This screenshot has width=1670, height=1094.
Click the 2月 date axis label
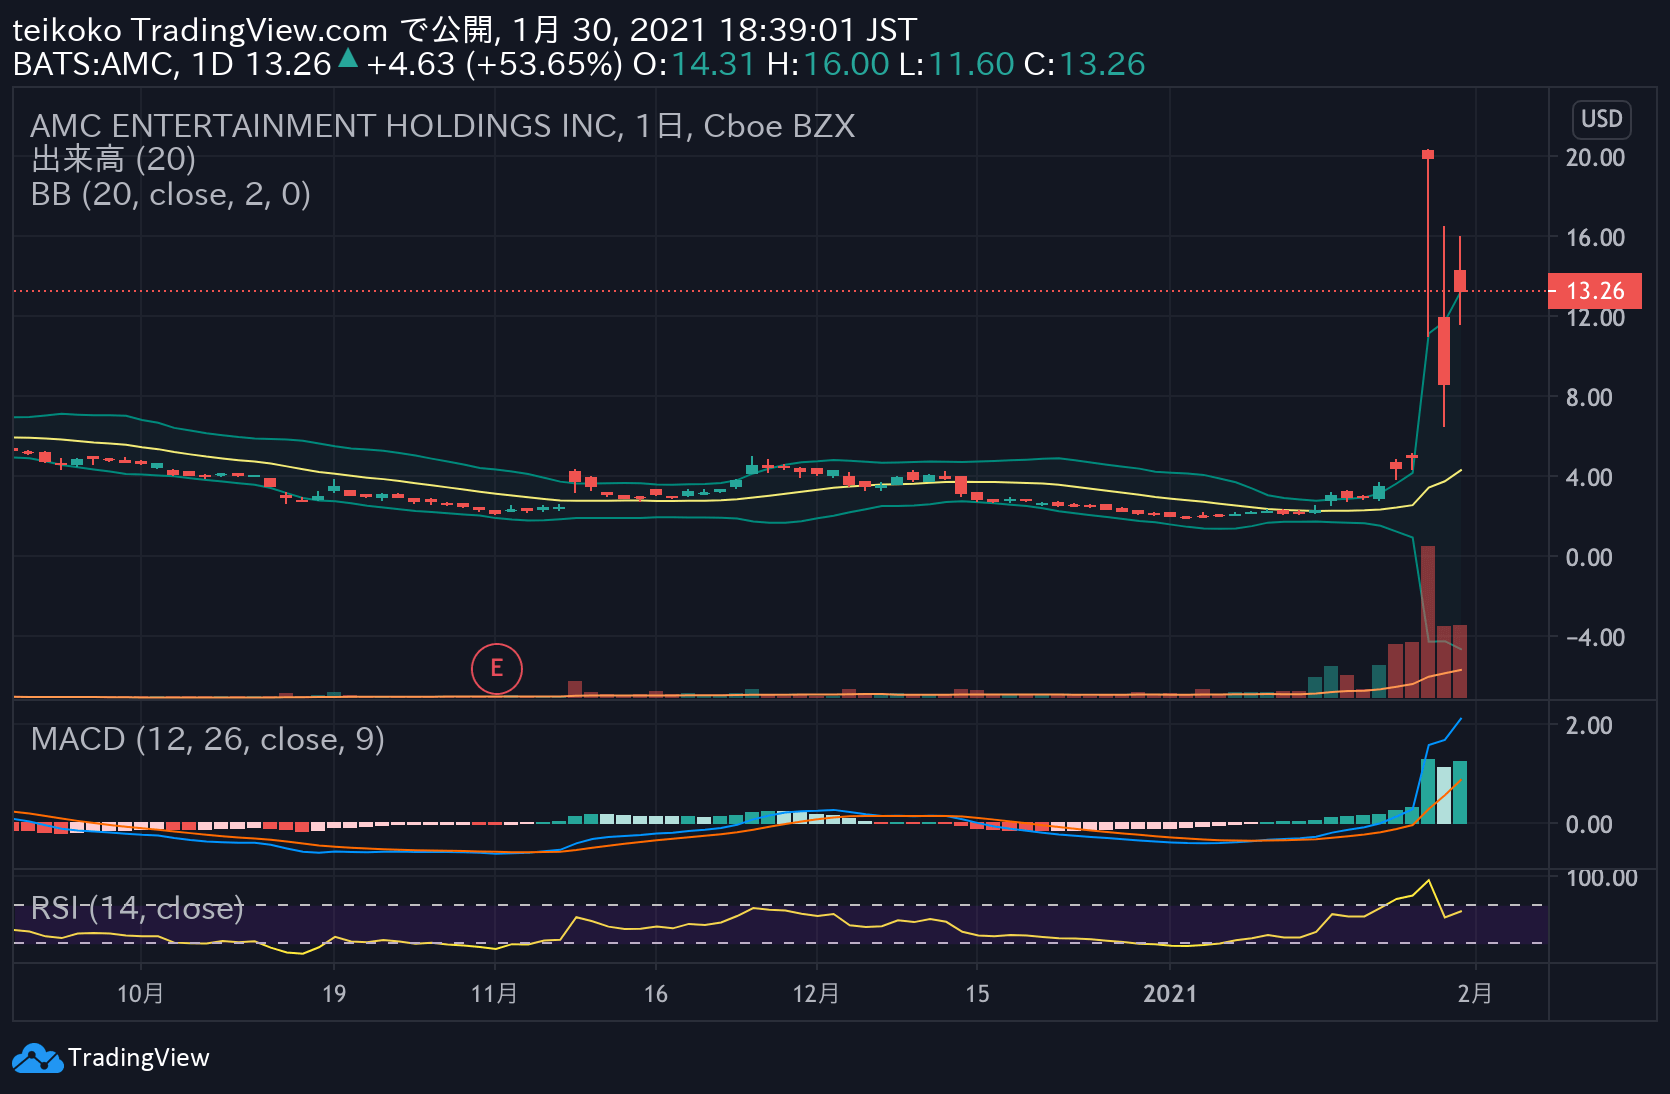click(x=1475, y=994)
